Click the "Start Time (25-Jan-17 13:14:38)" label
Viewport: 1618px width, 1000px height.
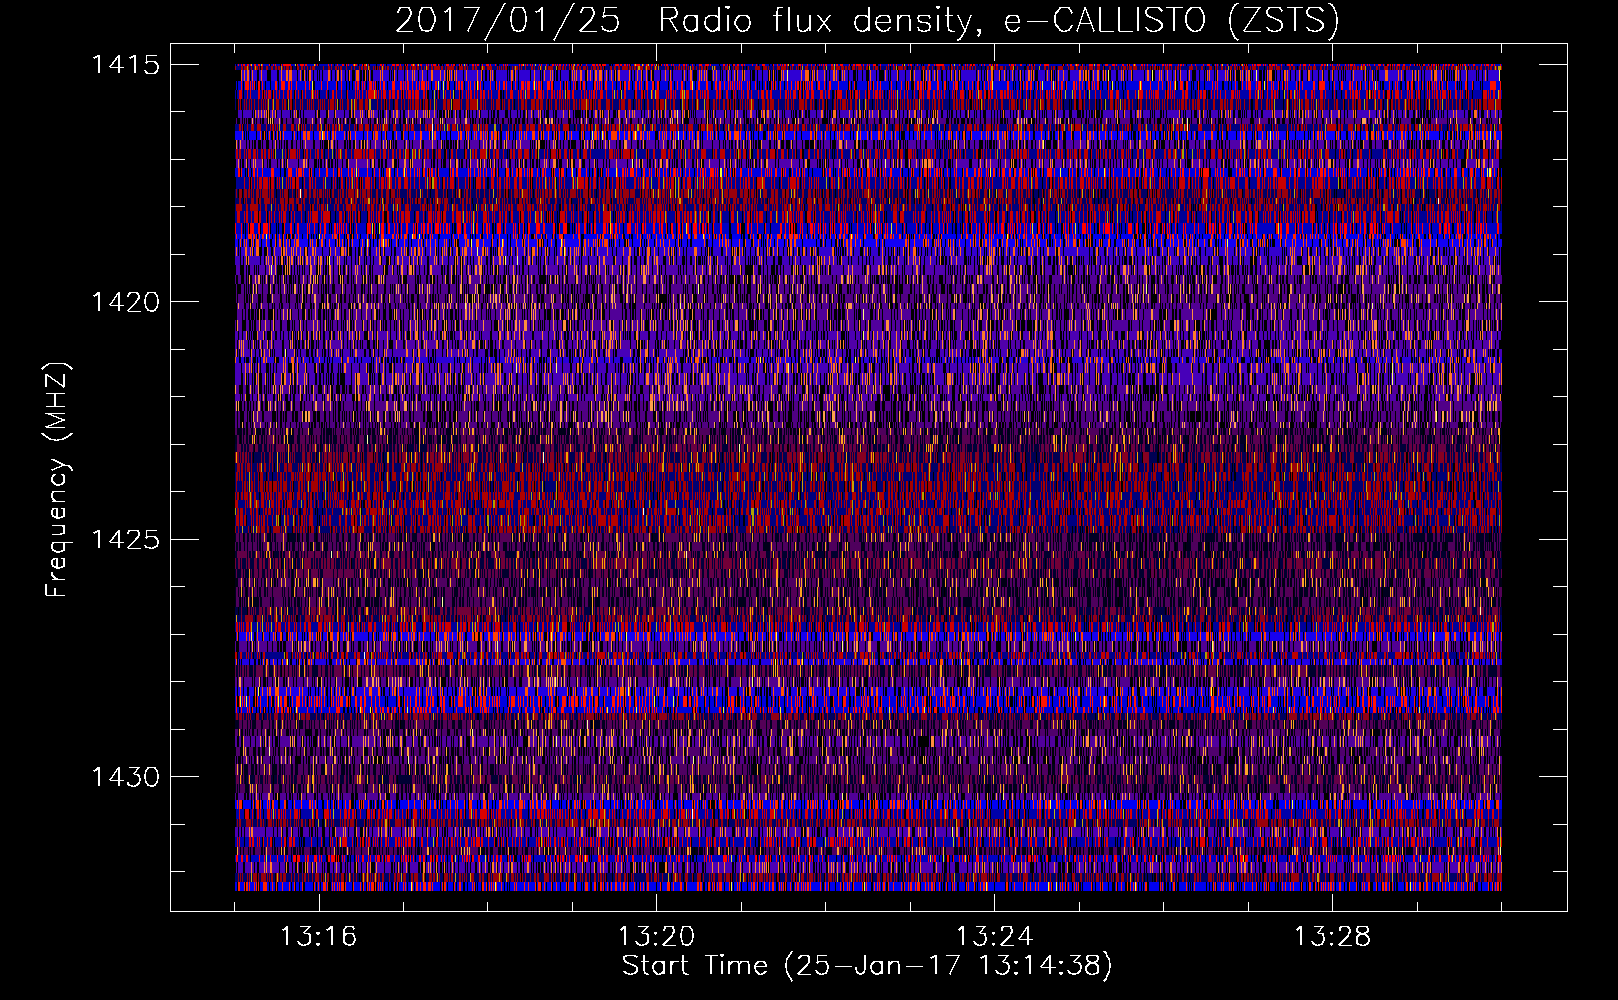[x=867, y=966]
